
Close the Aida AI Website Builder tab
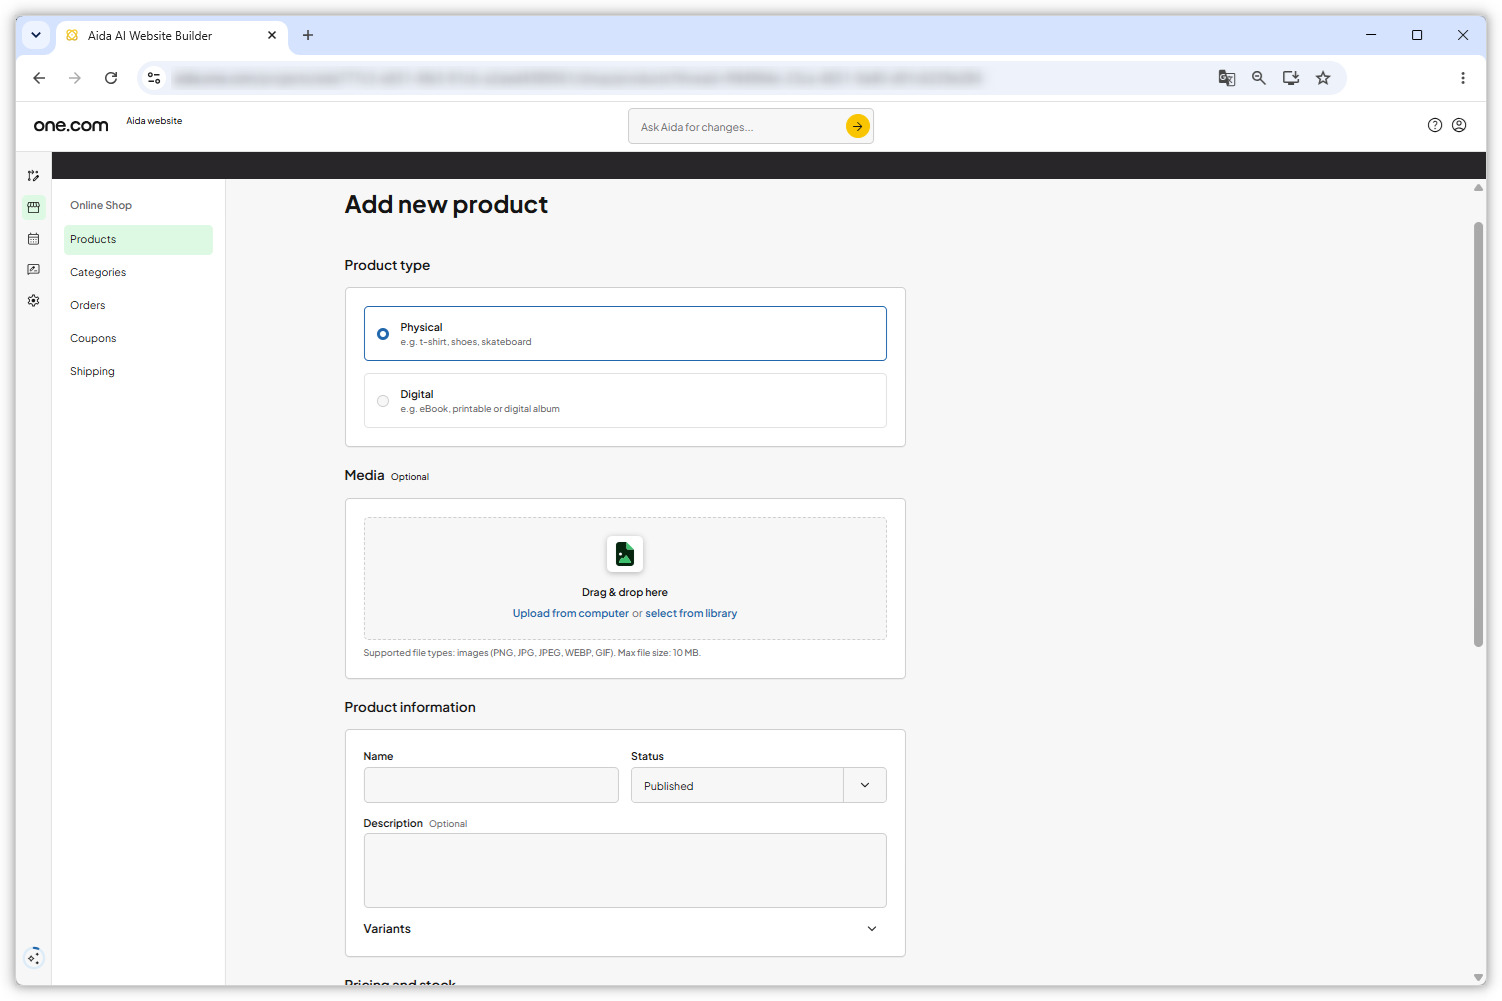point(272,35)
